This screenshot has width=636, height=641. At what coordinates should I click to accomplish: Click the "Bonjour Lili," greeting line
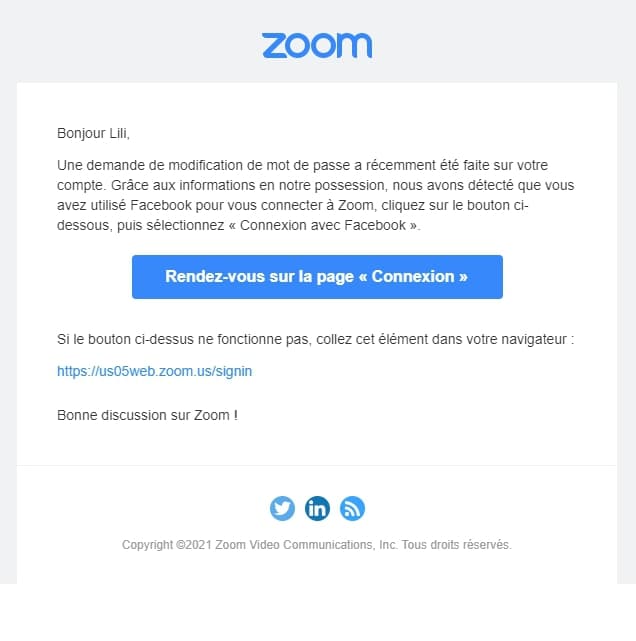pos(93,133)
